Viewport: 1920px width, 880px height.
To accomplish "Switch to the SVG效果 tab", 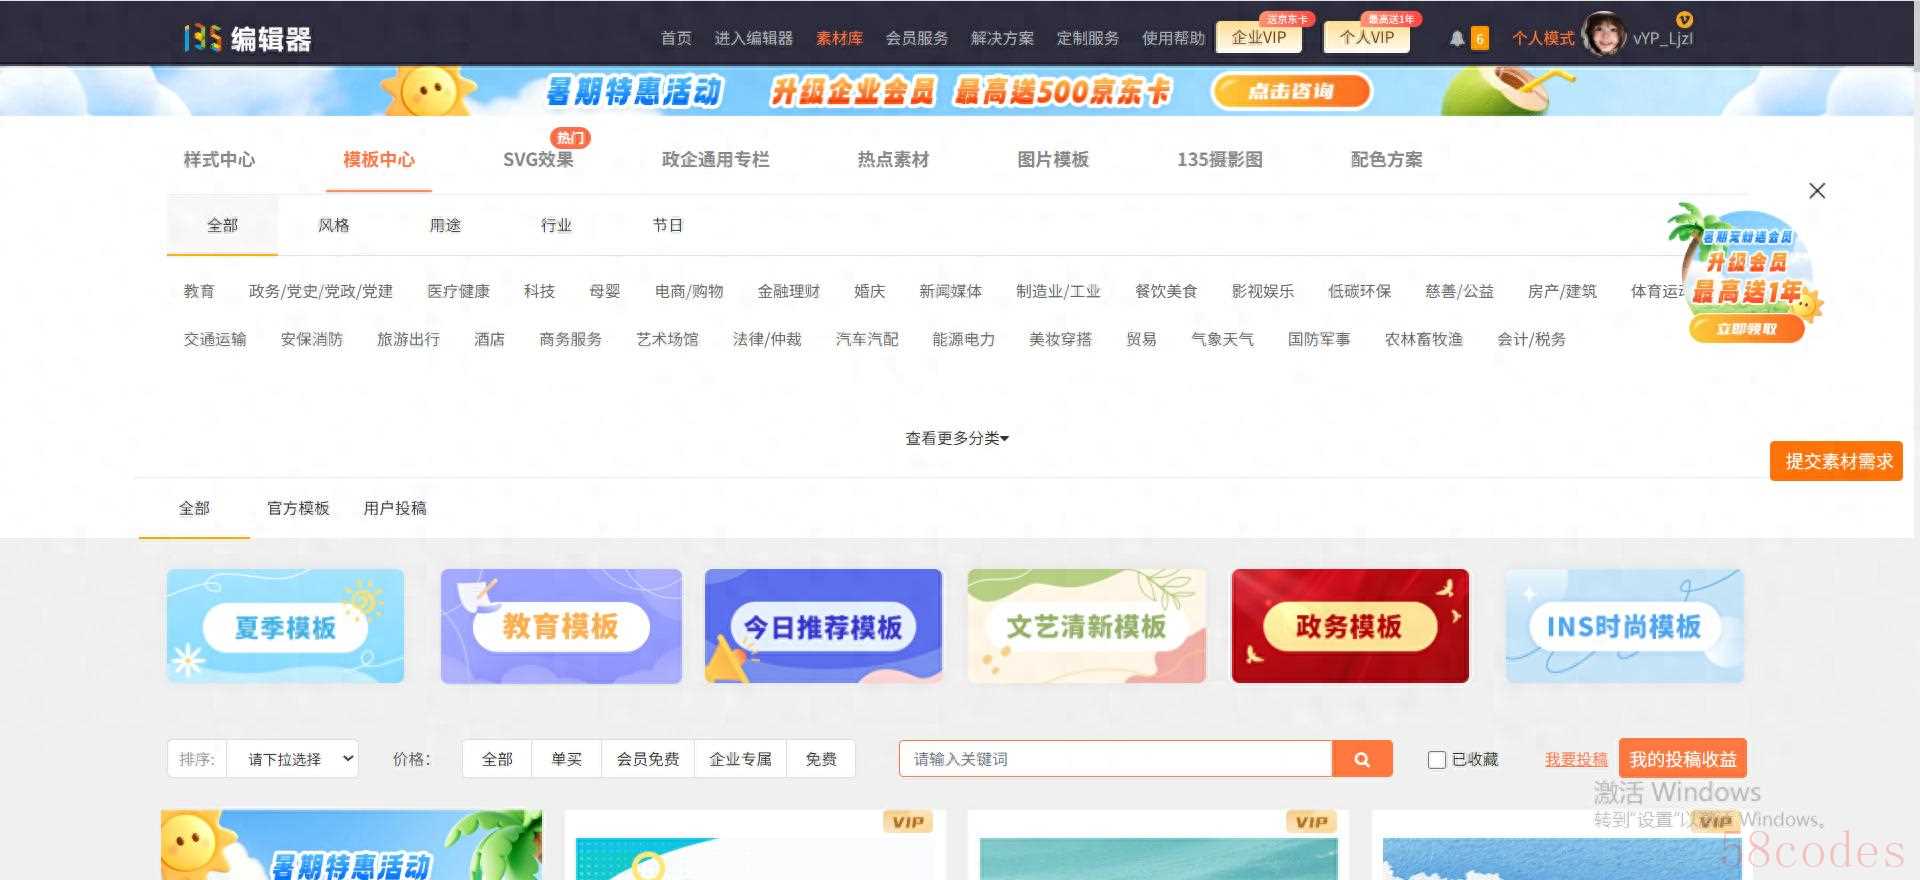I will coord(538,159).
